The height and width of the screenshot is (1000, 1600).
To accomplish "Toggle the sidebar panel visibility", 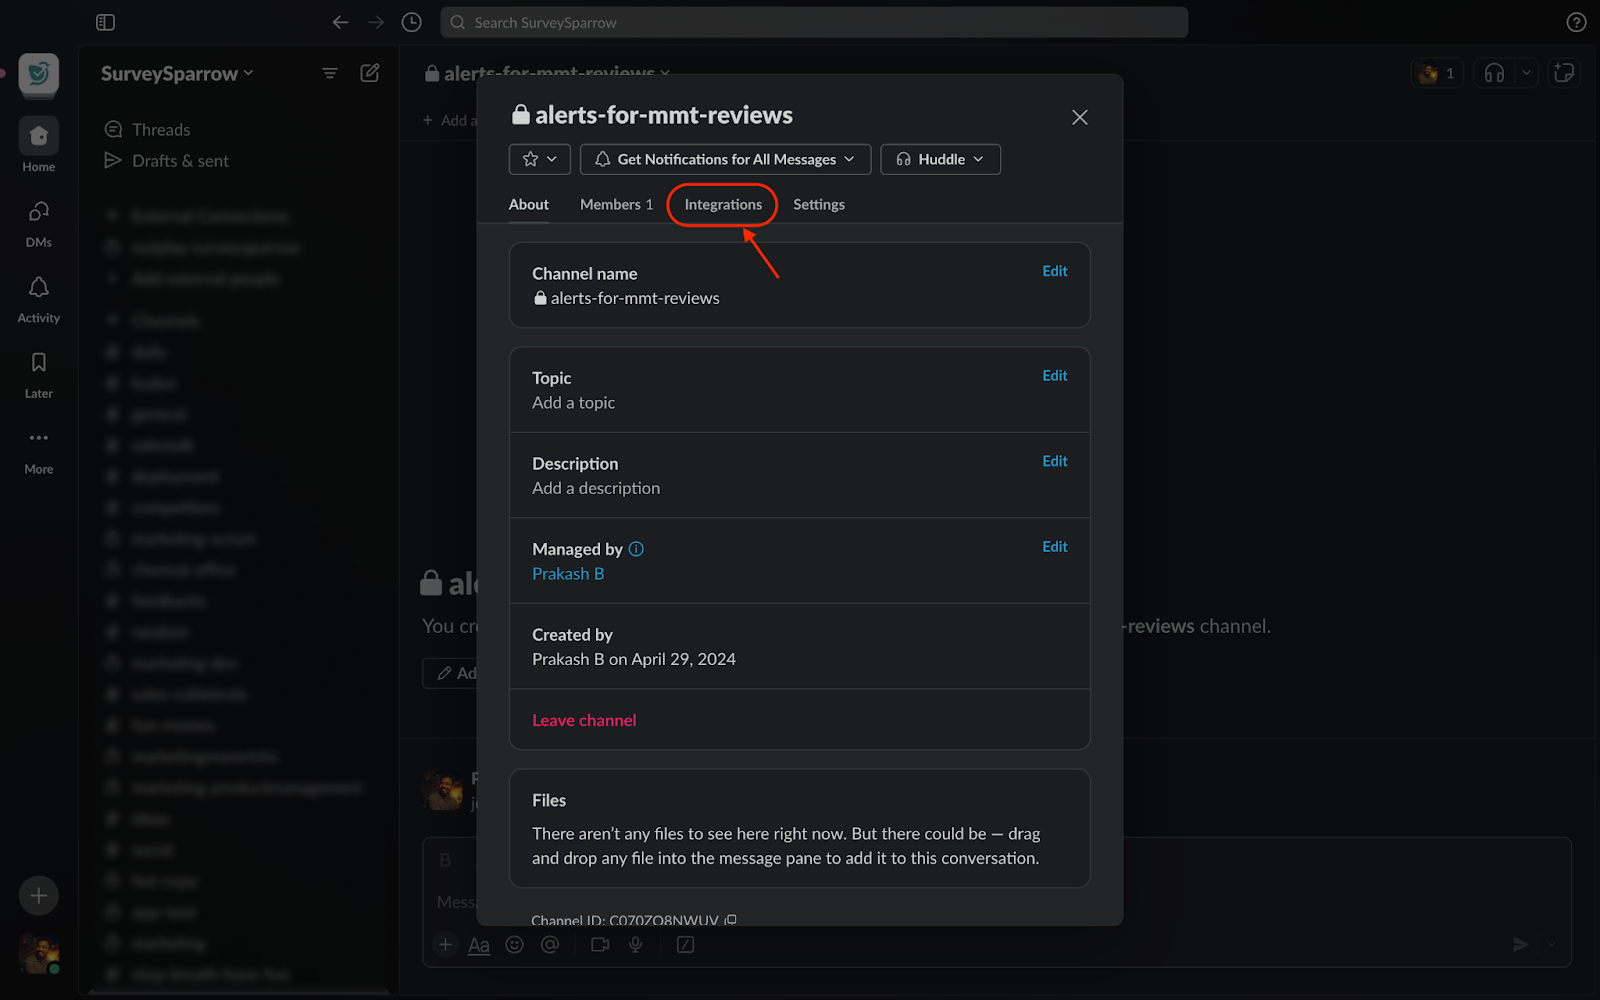I will (105, 22).
